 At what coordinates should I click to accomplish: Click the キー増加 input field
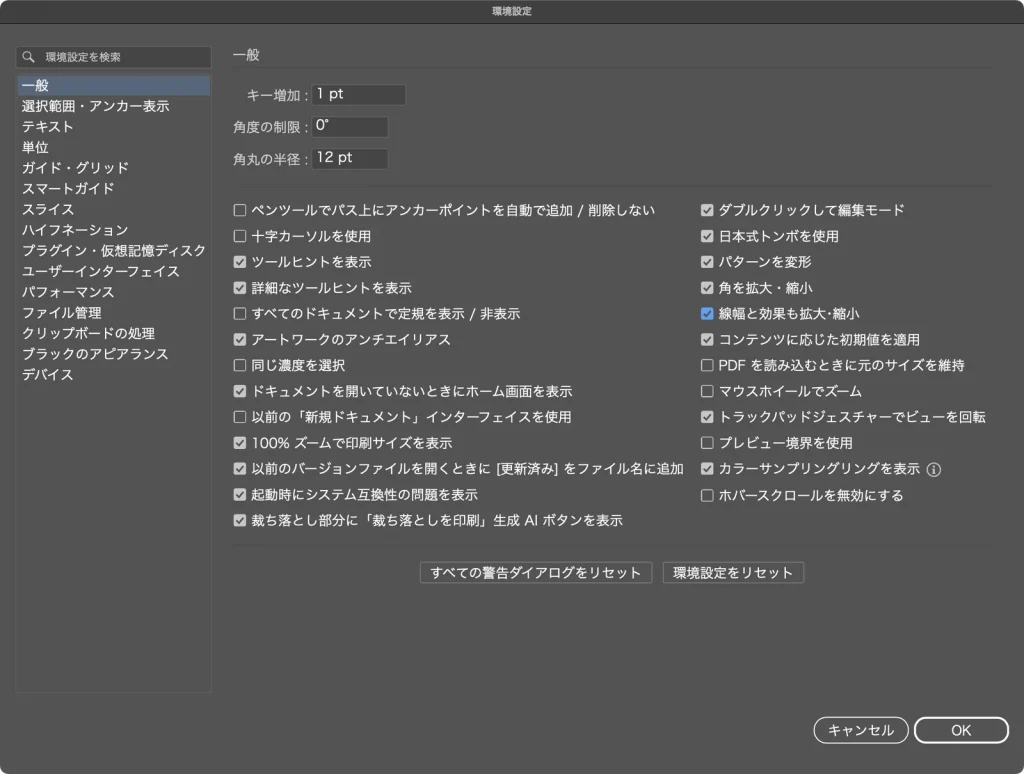point(359,95)
